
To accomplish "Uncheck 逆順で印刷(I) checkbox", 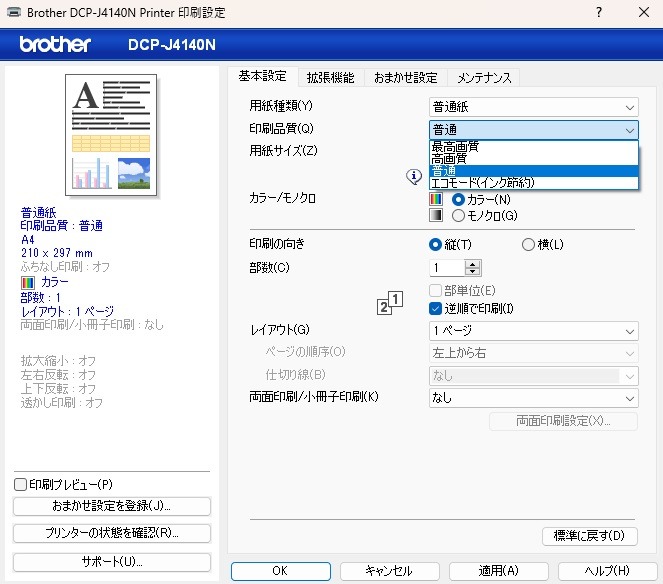I will [x=436, y=309].
